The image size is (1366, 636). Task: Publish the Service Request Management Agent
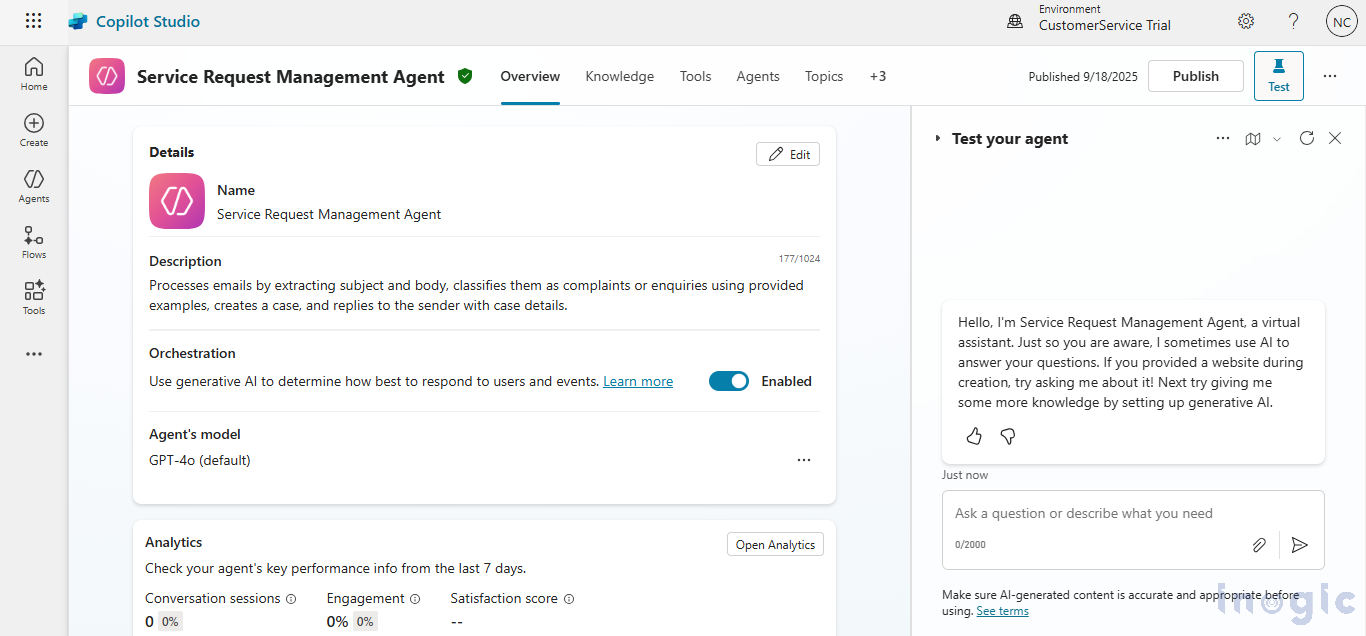(x=1195, y=76)
